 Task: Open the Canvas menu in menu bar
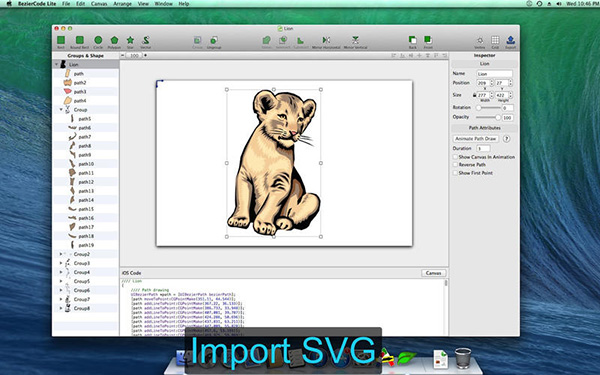pos(99,3)
